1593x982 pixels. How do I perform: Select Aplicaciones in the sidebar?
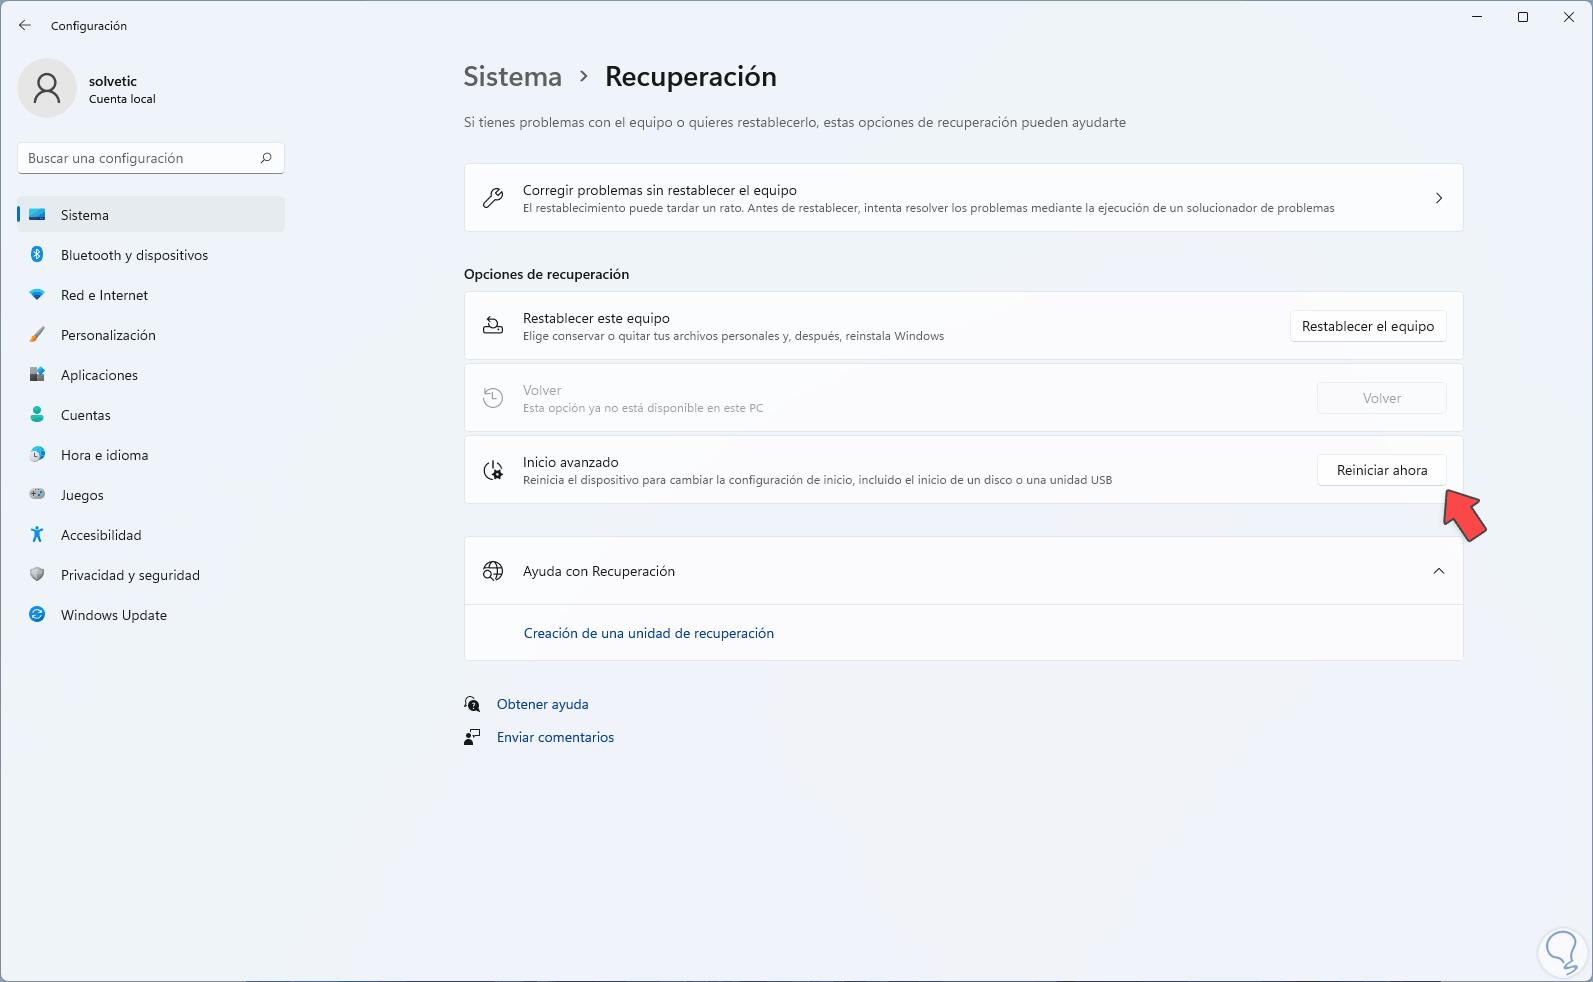[x=99, y=375]
